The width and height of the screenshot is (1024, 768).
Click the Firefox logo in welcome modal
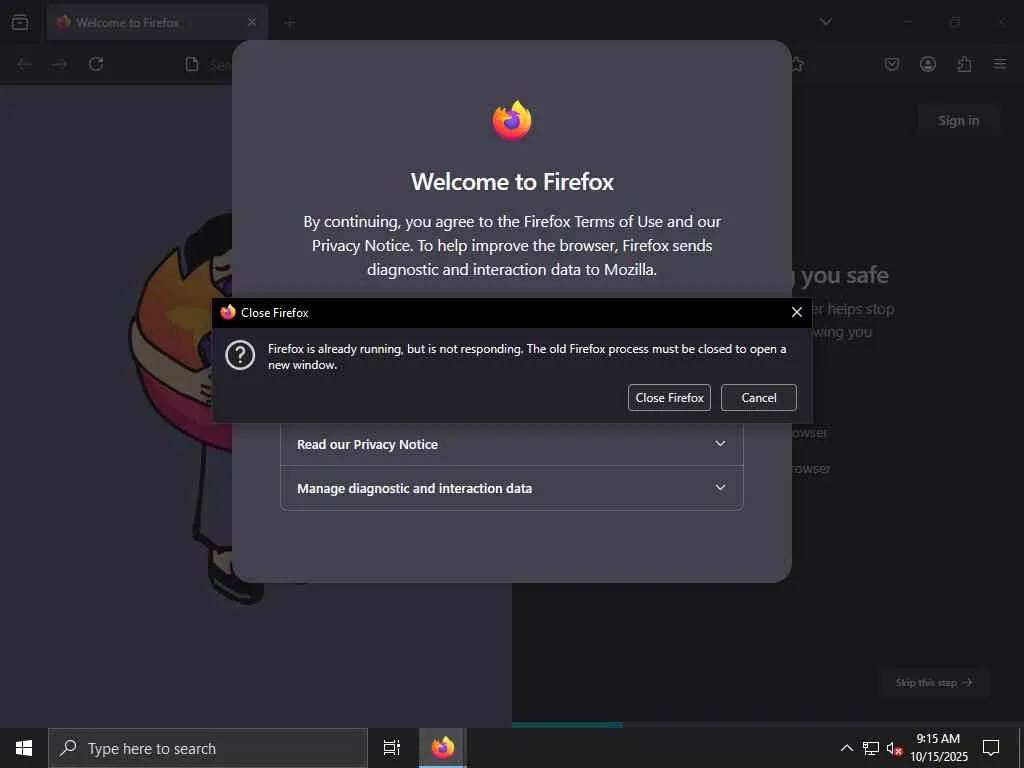512,121
